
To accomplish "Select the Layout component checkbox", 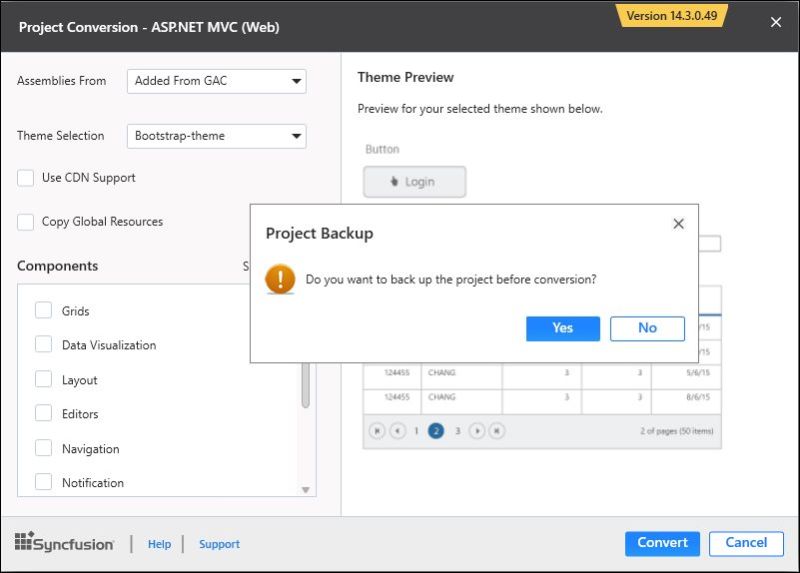I will pos(43,379).
